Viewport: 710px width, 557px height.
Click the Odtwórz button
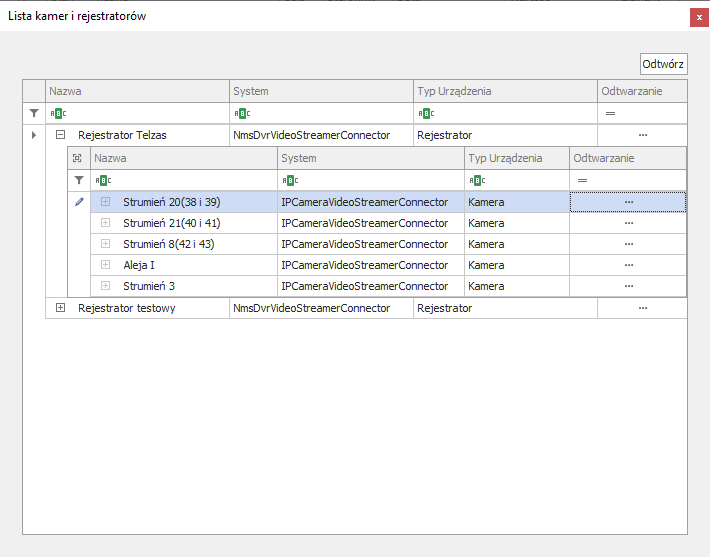pyautogui.click(x=663, y=64)
